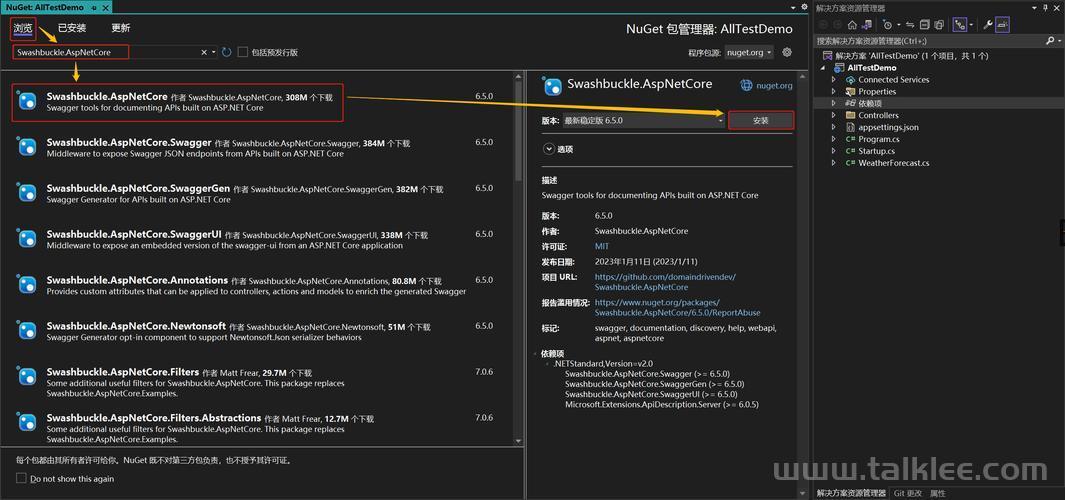Toggle preview selected items in Solution Explorer
The height and width of the screenshot is (500, 1065).
point(1003,24)
